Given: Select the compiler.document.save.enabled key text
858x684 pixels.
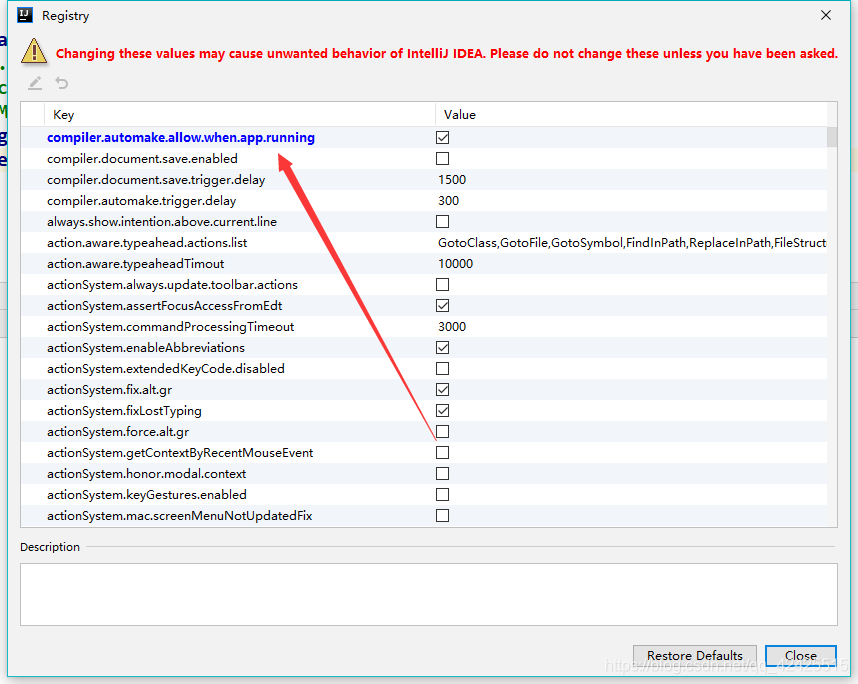Looking at the screenshot, I should [x=142, y=159].
